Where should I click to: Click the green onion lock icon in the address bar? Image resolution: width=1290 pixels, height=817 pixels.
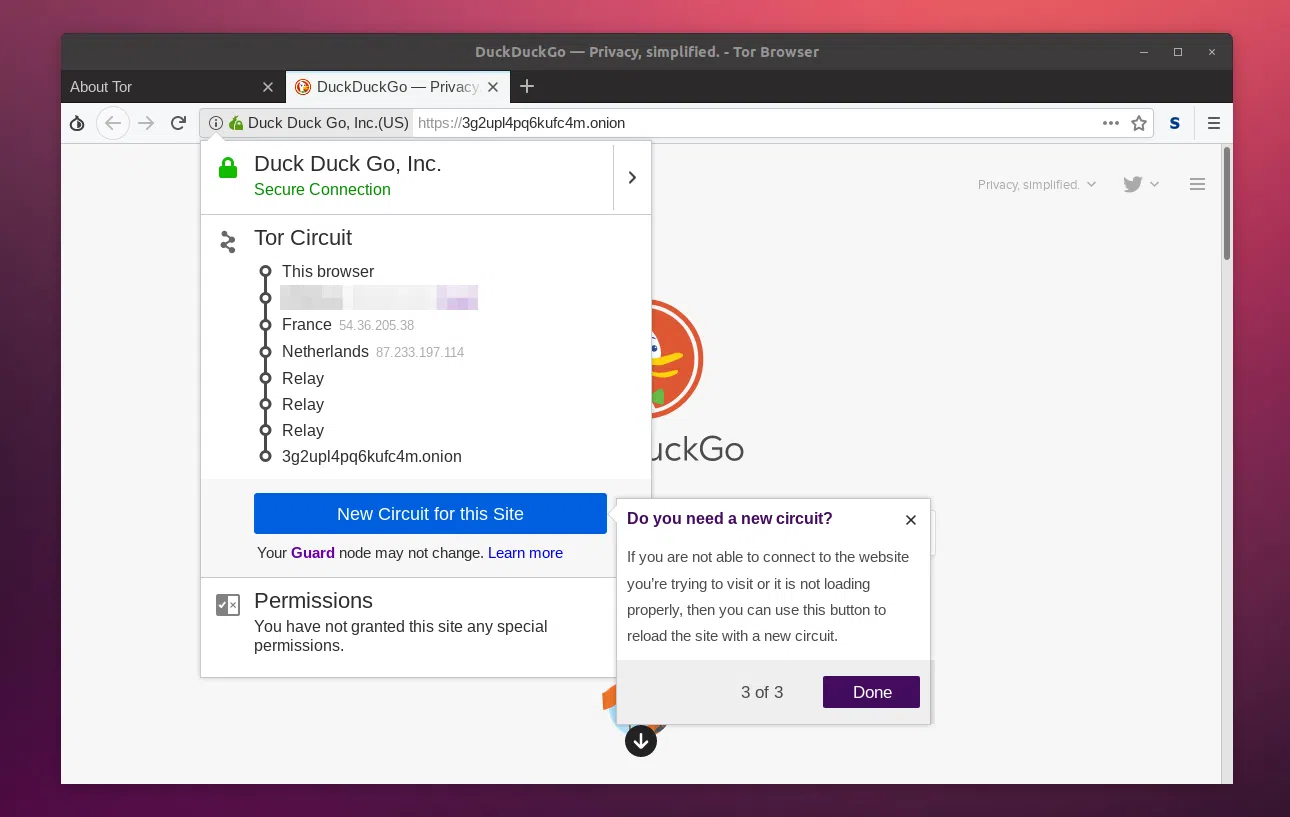tap(236, 123)
